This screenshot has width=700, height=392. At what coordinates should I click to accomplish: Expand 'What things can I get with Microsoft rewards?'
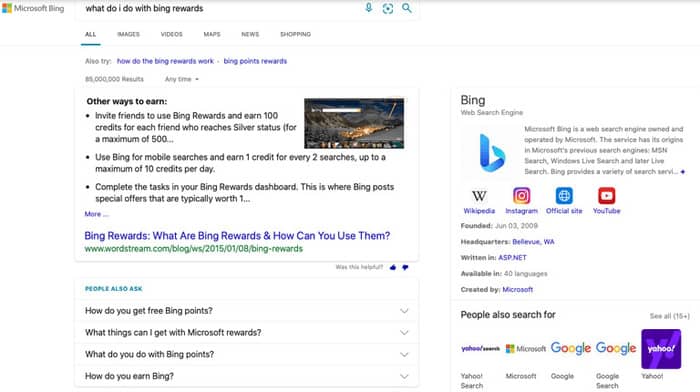click(246, 333)
